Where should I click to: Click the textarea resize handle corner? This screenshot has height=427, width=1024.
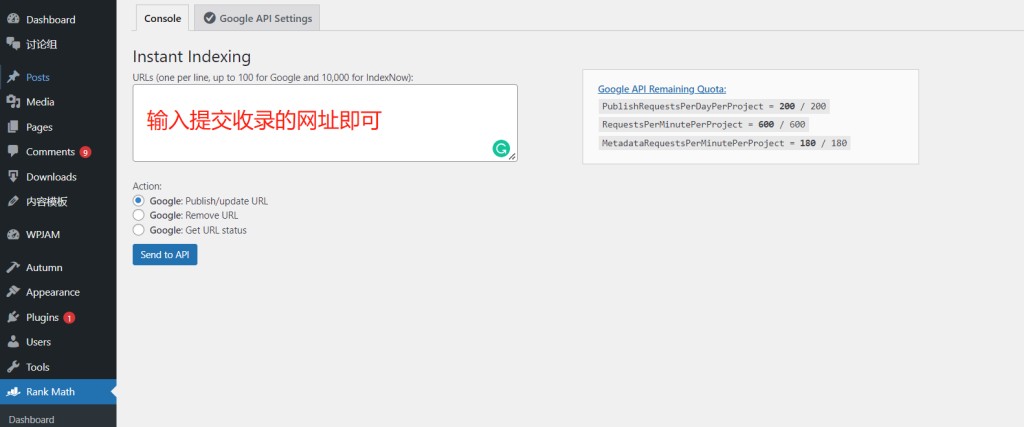click(x=513, y=157)
